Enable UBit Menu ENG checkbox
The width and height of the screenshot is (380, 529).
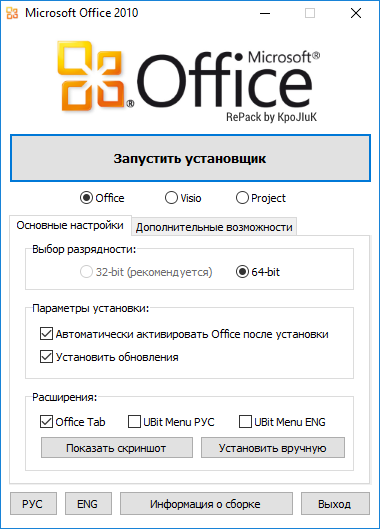click(x=245, y=422)
